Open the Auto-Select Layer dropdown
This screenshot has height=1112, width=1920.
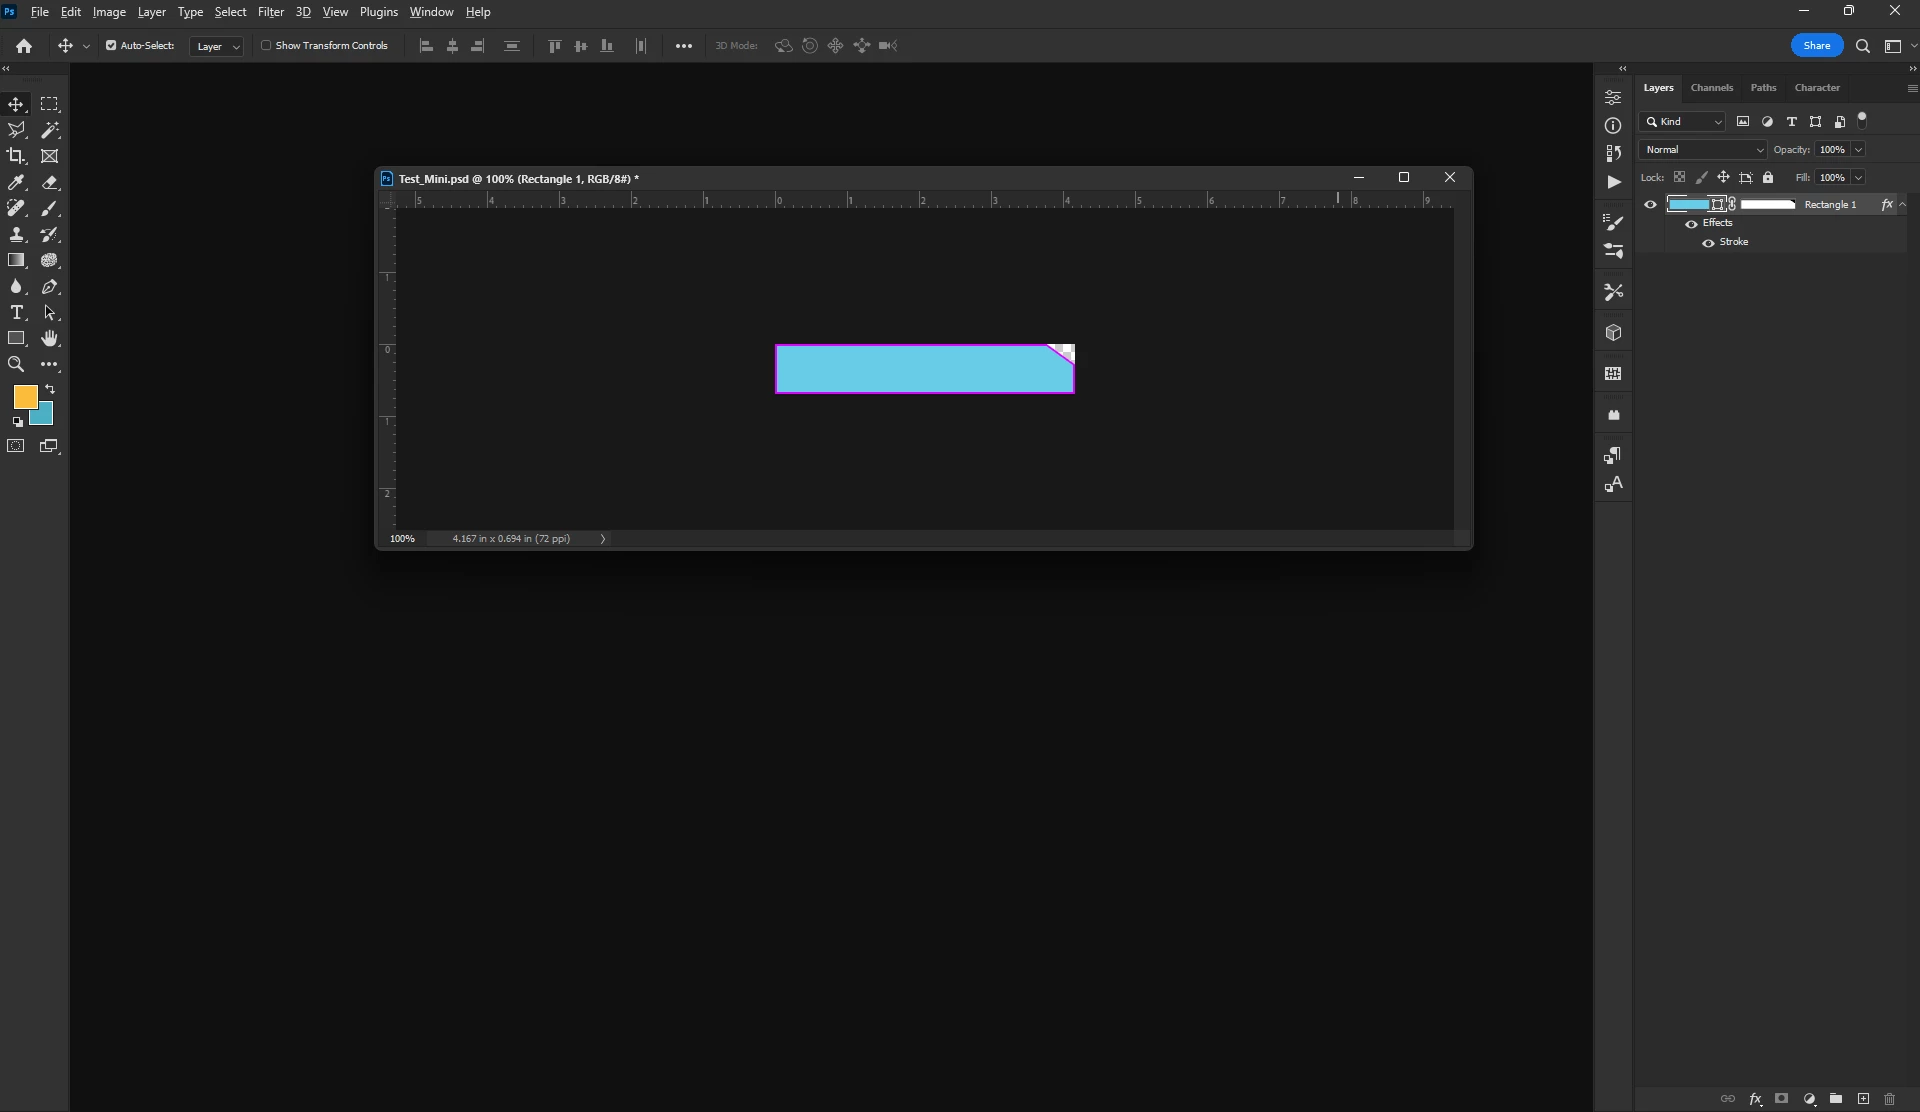[216, 47]
